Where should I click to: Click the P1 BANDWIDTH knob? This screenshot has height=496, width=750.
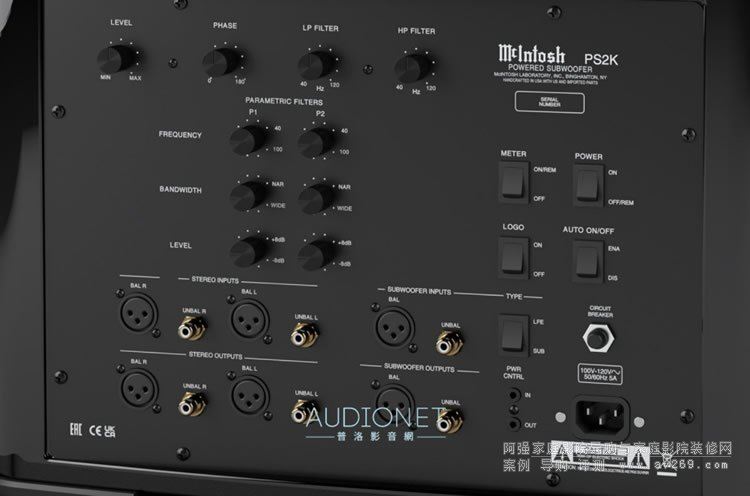(x=247, y=196)
